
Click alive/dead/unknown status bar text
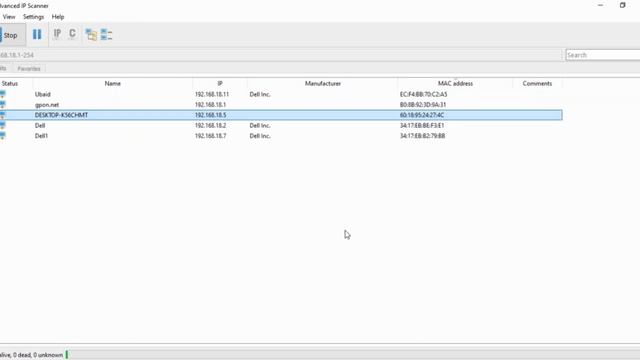pyautogui.click(x=31, y=355)
